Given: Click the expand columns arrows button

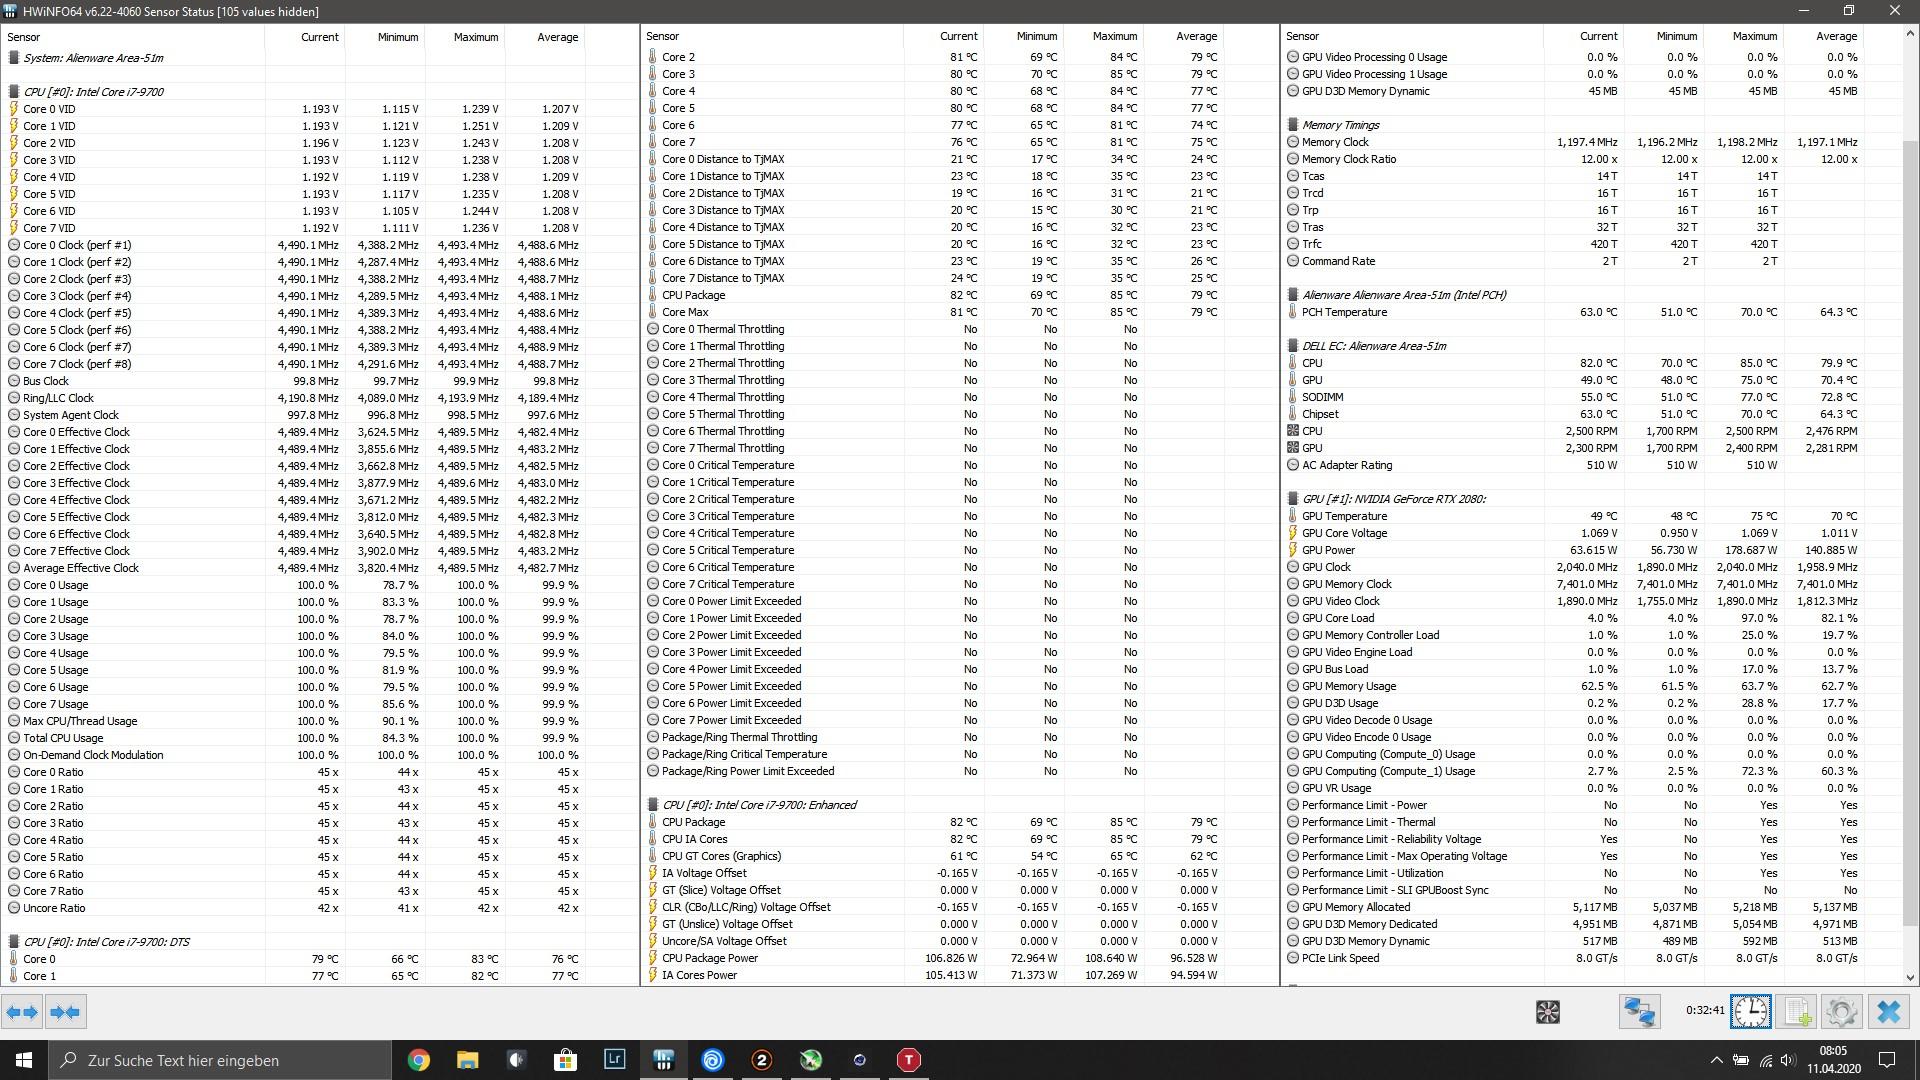Looking at the screenshot, I should click(x=22, y=1012).
